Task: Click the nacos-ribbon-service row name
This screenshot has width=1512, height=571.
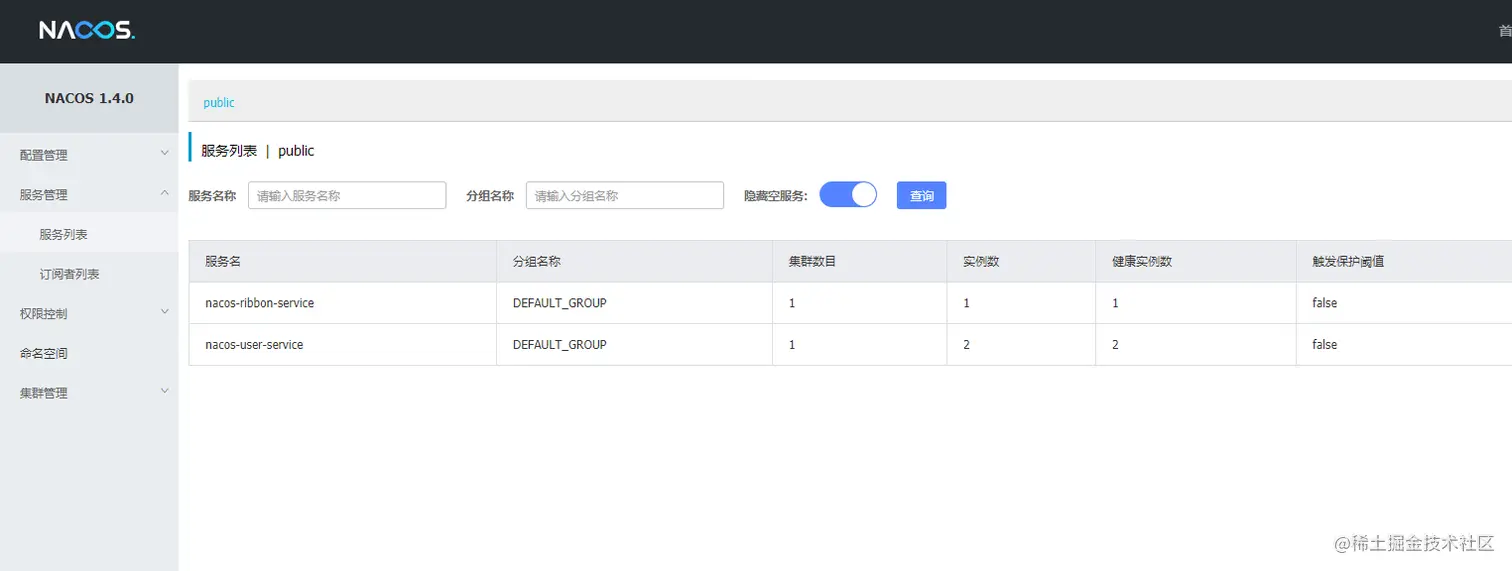Action: coord(259,303)
